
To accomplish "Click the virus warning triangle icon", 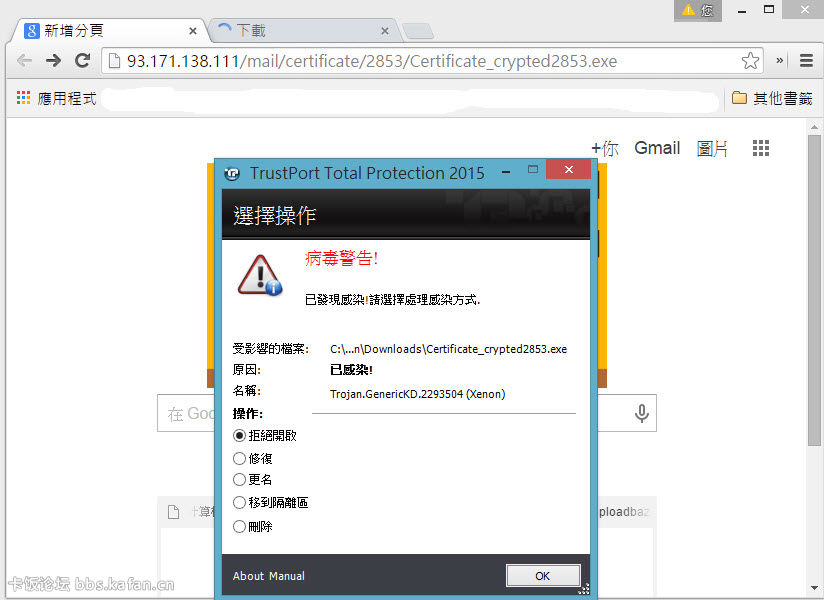I will tap(260, 275).
